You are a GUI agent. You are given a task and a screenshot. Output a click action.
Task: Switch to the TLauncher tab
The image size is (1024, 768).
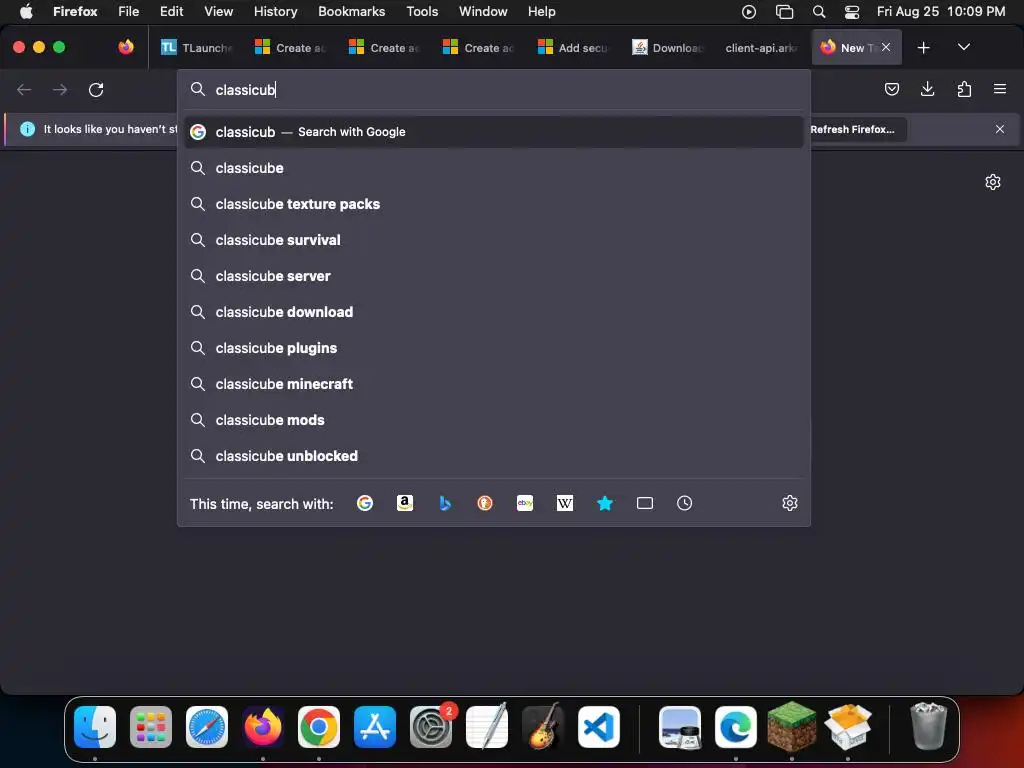point(197,48)
